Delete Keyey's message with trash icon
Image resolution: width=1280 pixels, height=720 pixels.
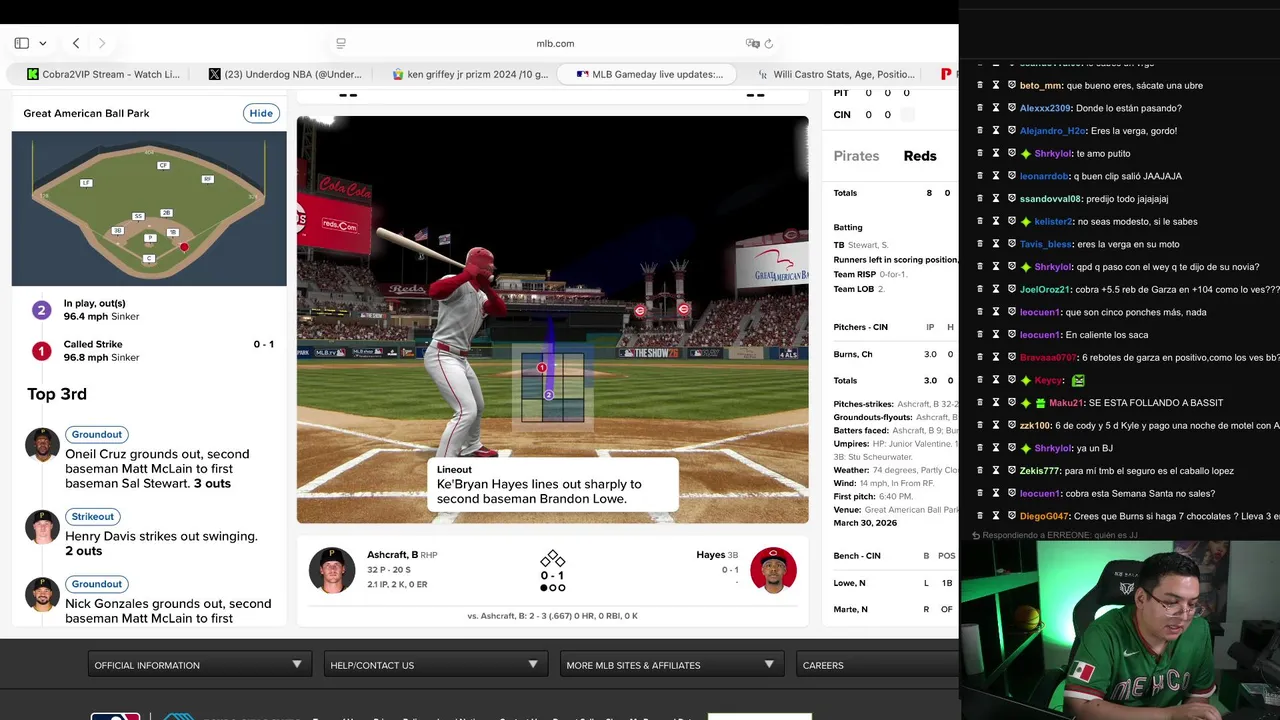pyautogui.click(x=980, y=380)
